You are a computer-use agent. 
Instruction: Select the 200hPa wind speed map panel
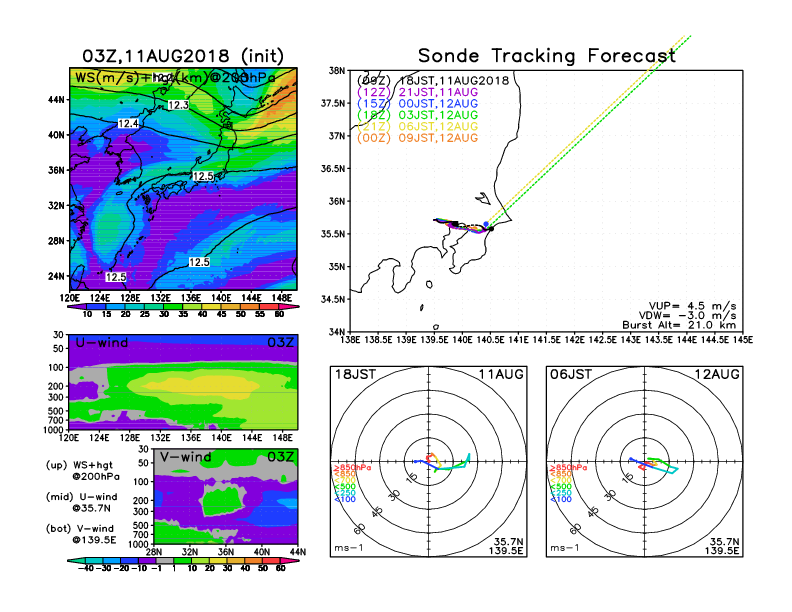click(x=183, y=179)
